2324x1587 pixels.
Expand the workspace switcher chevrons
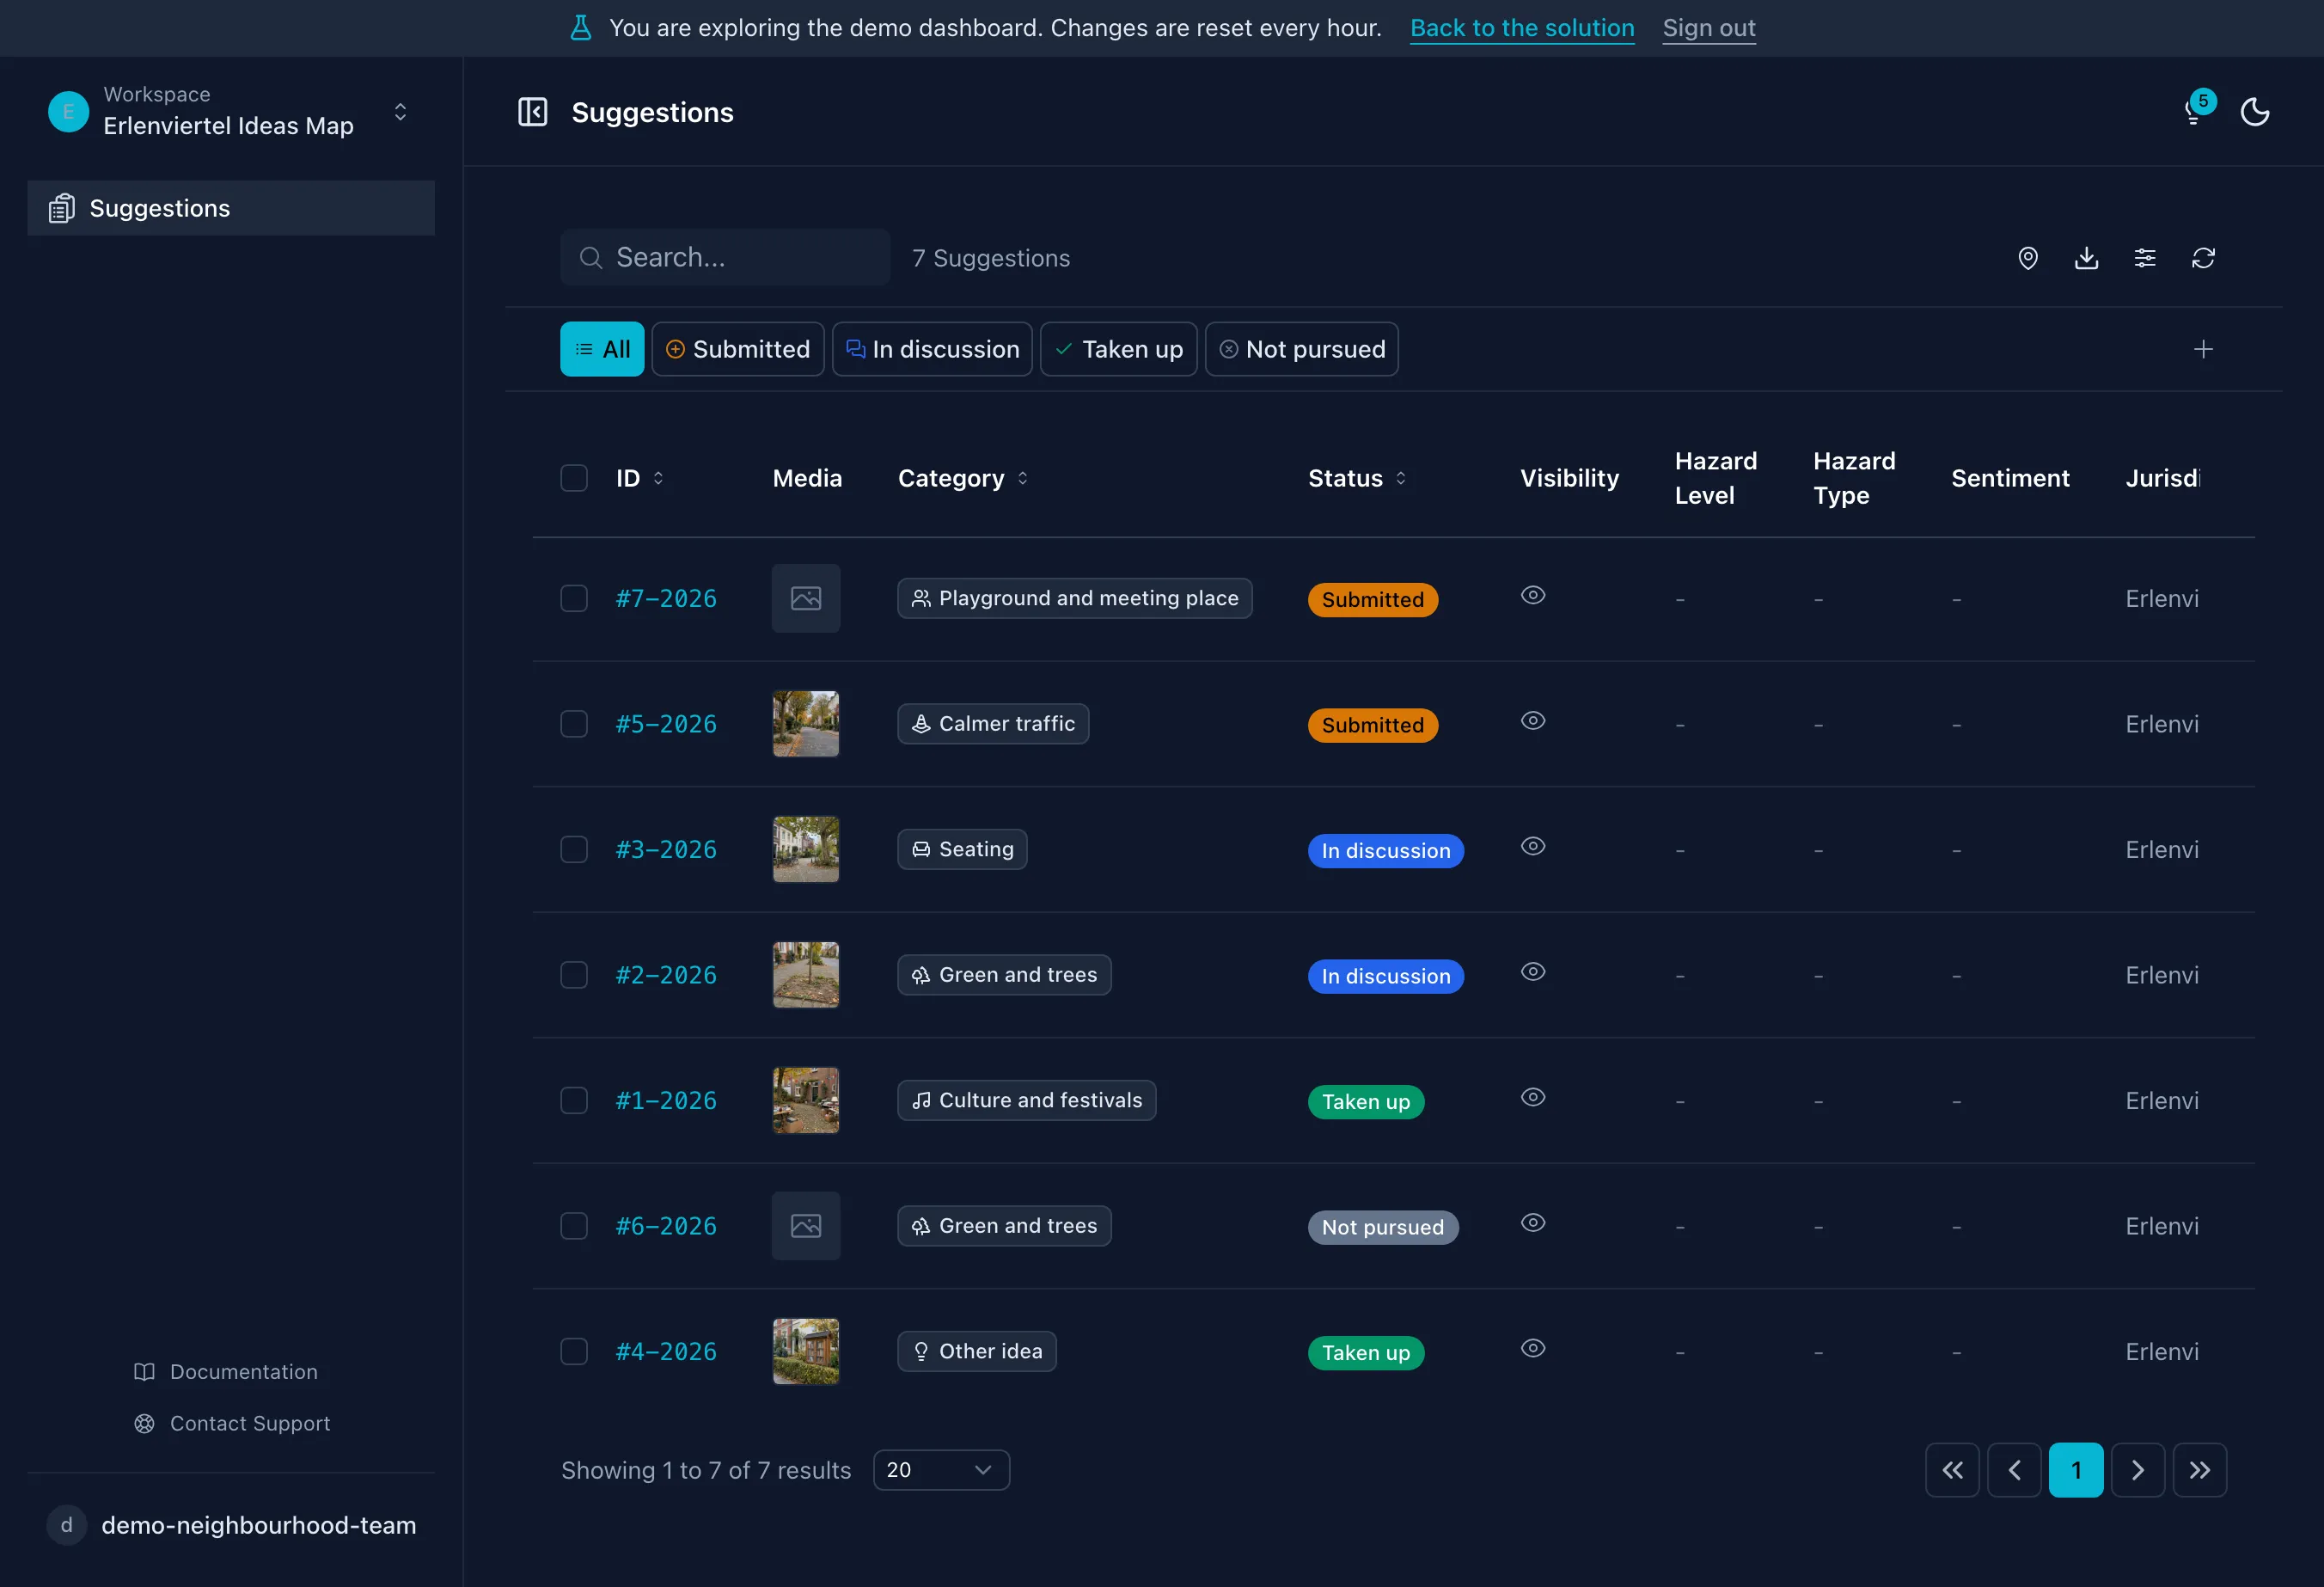click(x=400, y=111)
